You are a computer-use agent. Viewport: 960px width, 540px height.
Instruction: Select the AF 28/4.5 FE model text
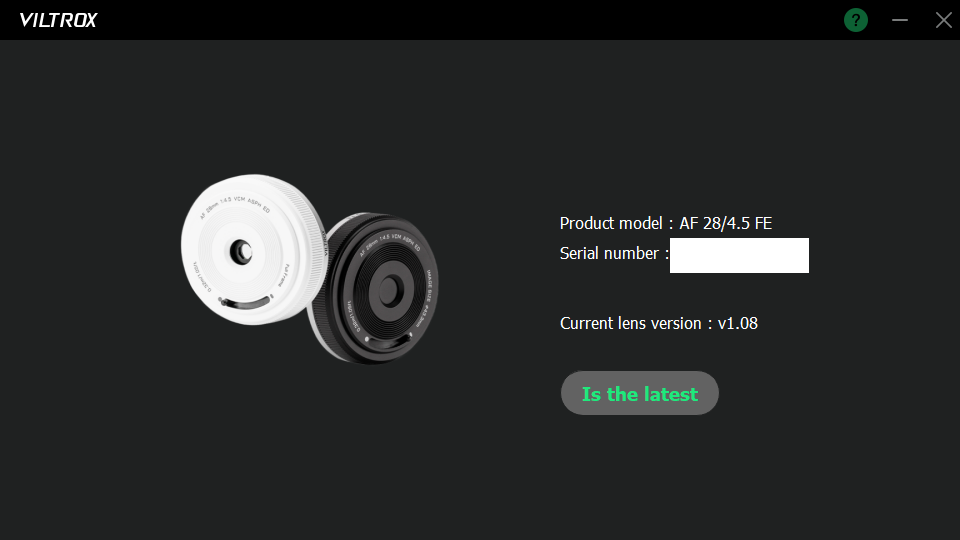pos(726,223)
